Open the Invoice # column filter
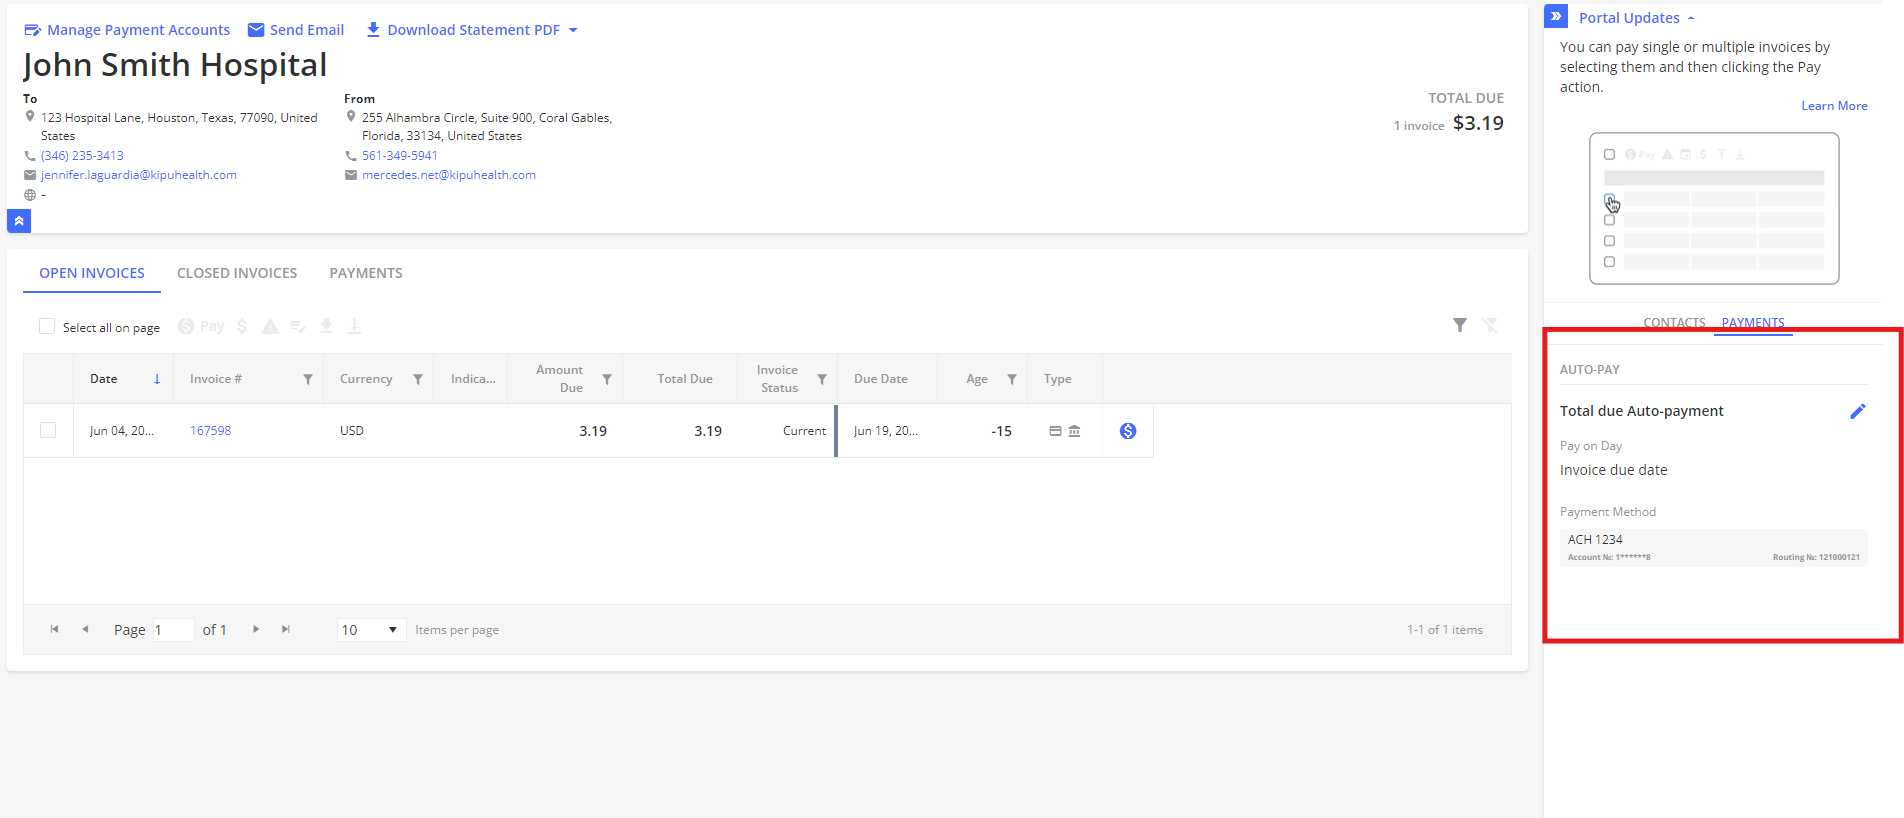 [x=308, y=379]
